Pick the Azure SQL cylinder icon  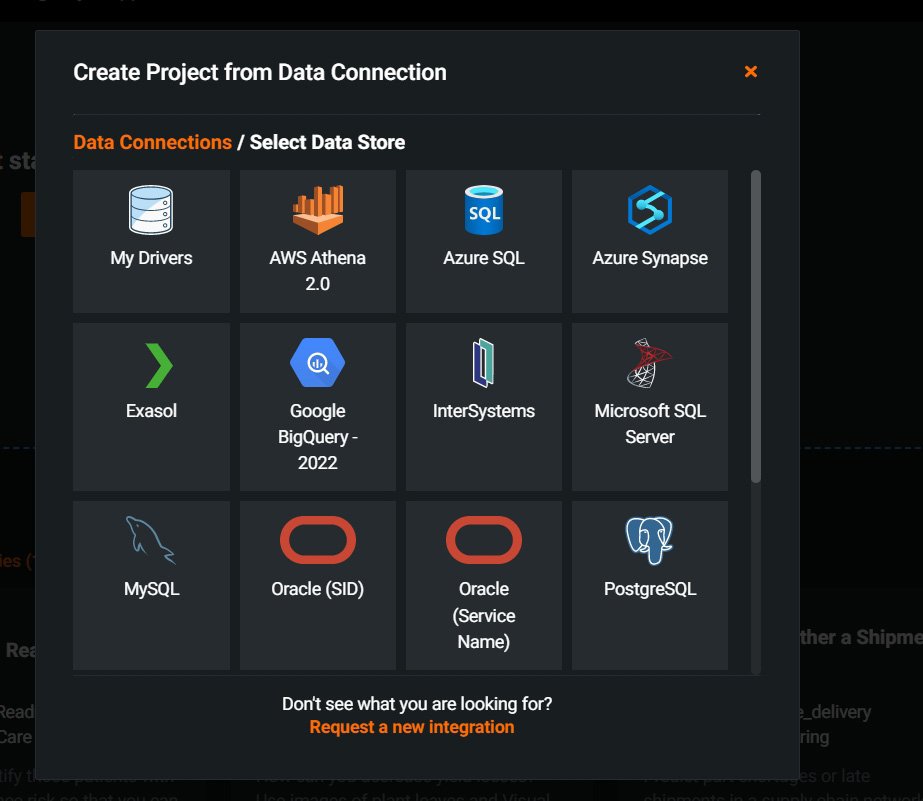(x=483, y=210)
